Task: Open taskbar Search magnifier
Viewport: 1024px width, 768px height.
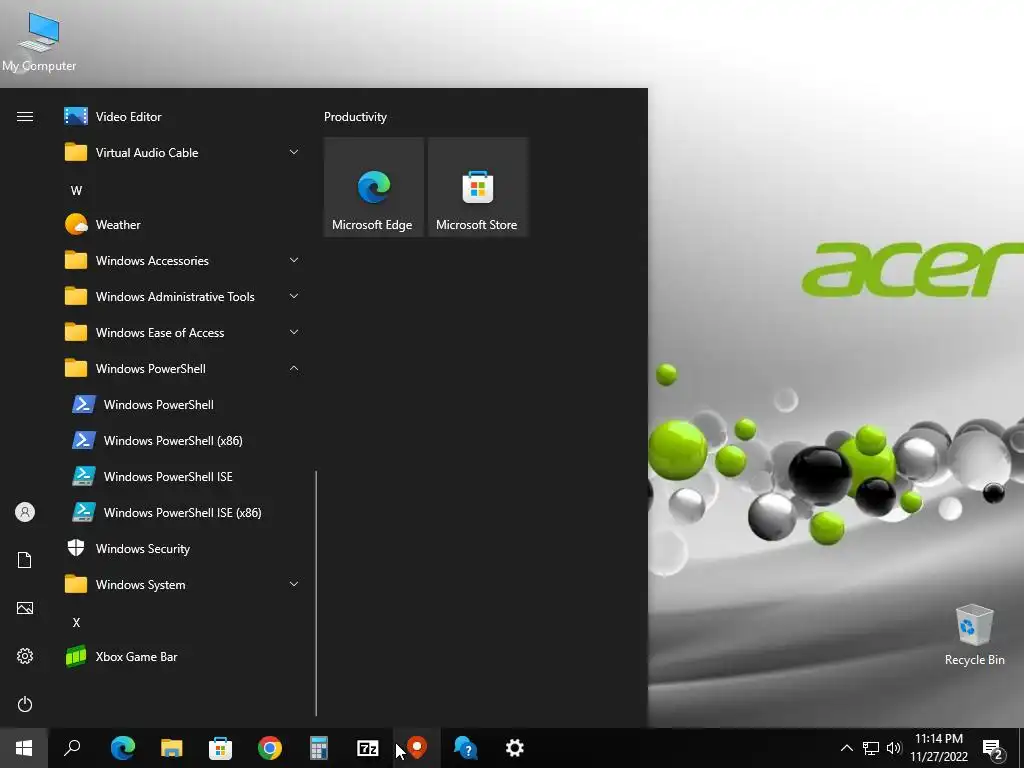Action: 72,748
